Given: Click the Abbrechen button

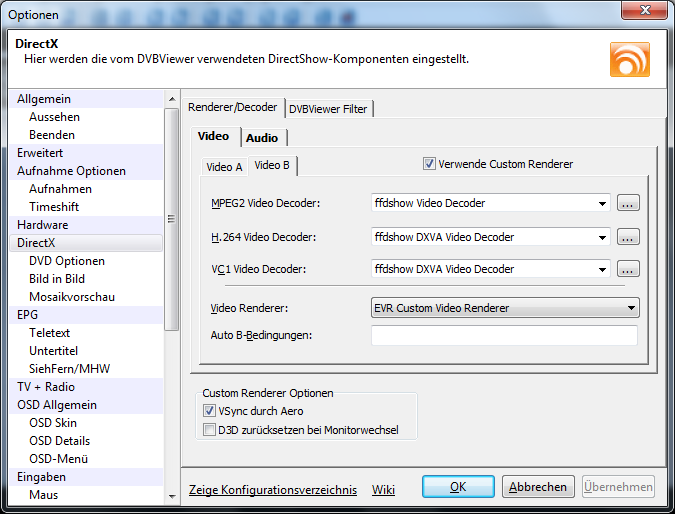Looking at the screenshot, I should point(538,487).
